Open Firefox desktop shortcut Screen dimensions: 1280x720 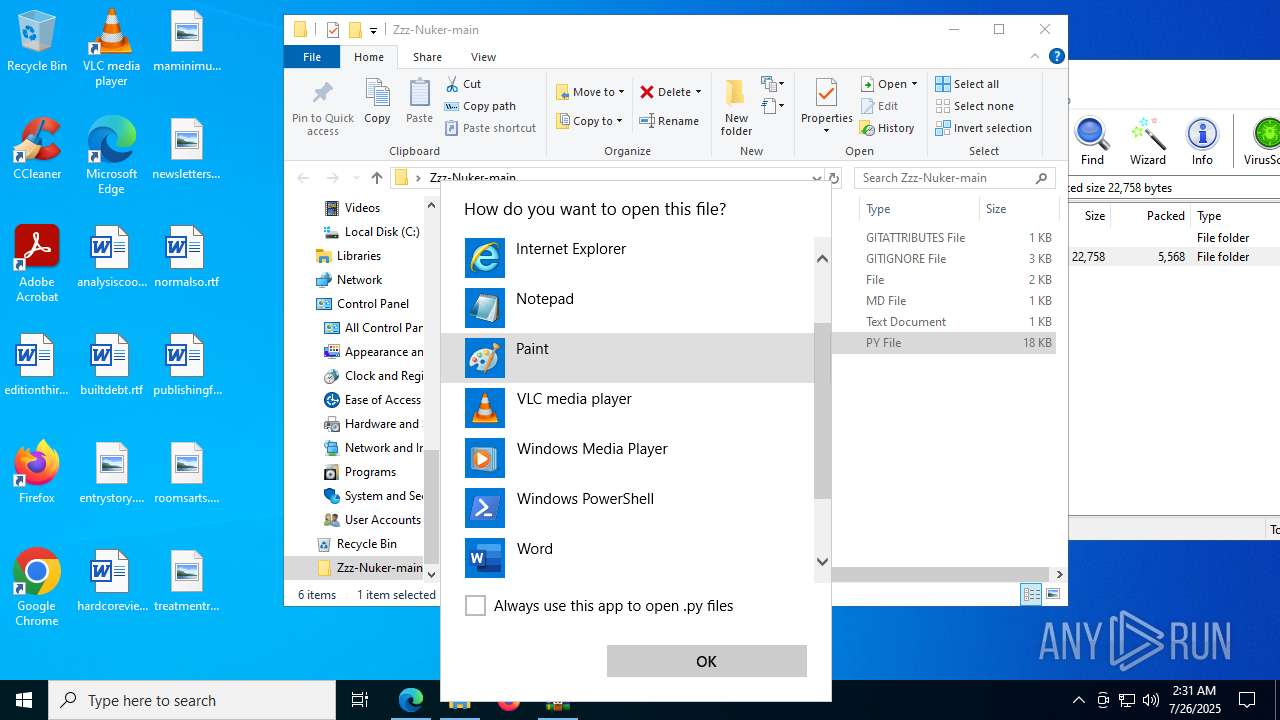point(37,474)
